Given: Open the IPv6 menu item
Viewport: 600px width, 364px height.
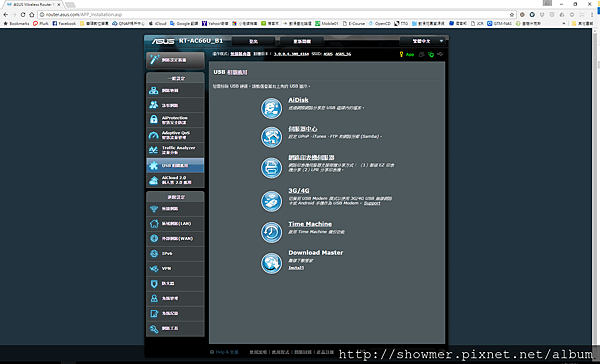Looking at the screenshot, I should click(x=175, y=253).
